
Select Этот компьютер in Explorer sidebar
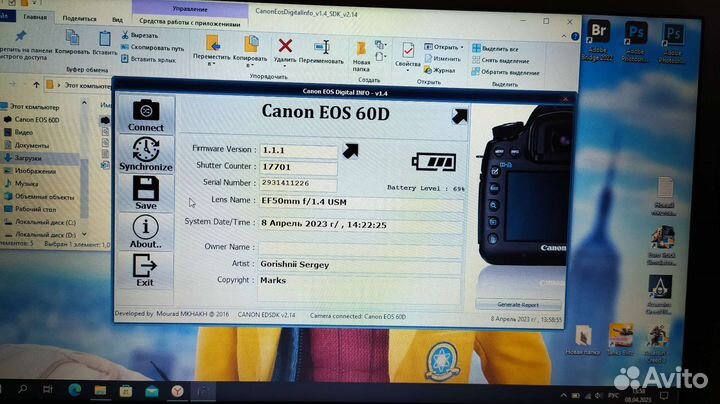30,107
